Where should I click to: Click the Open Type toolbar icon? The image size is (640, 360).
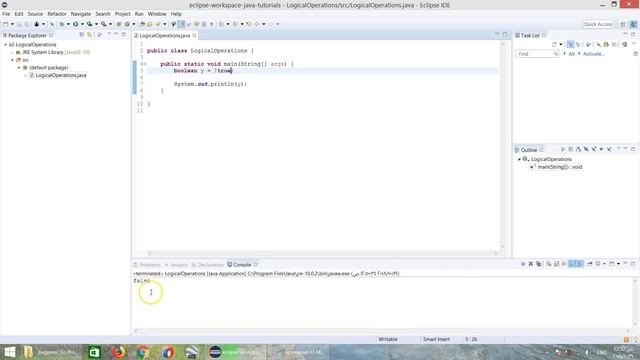(142, 24)
